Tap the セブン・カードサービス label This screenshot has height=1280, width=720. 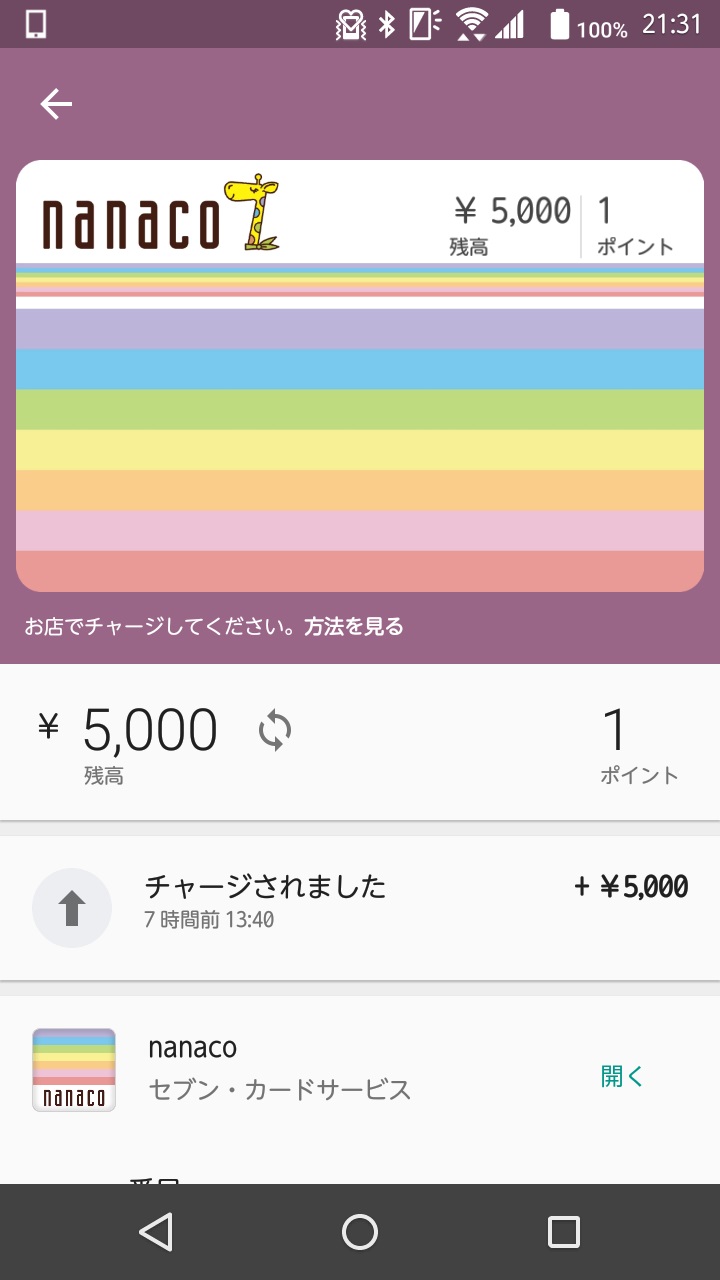(280, 1089)
